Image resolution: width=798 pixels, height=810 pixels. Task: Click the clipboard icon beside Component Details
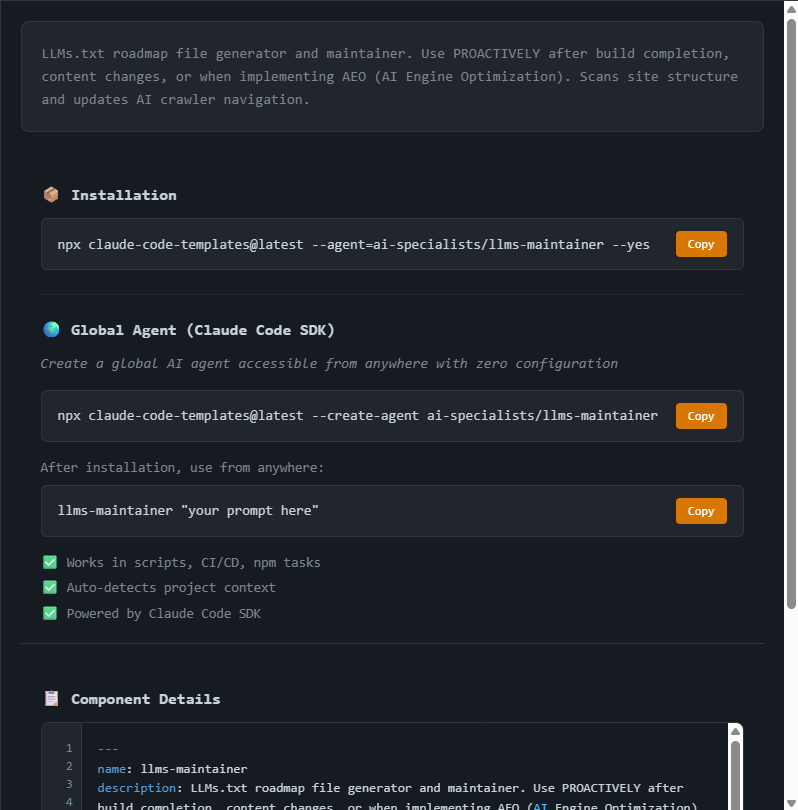click(x=51, y=698)
